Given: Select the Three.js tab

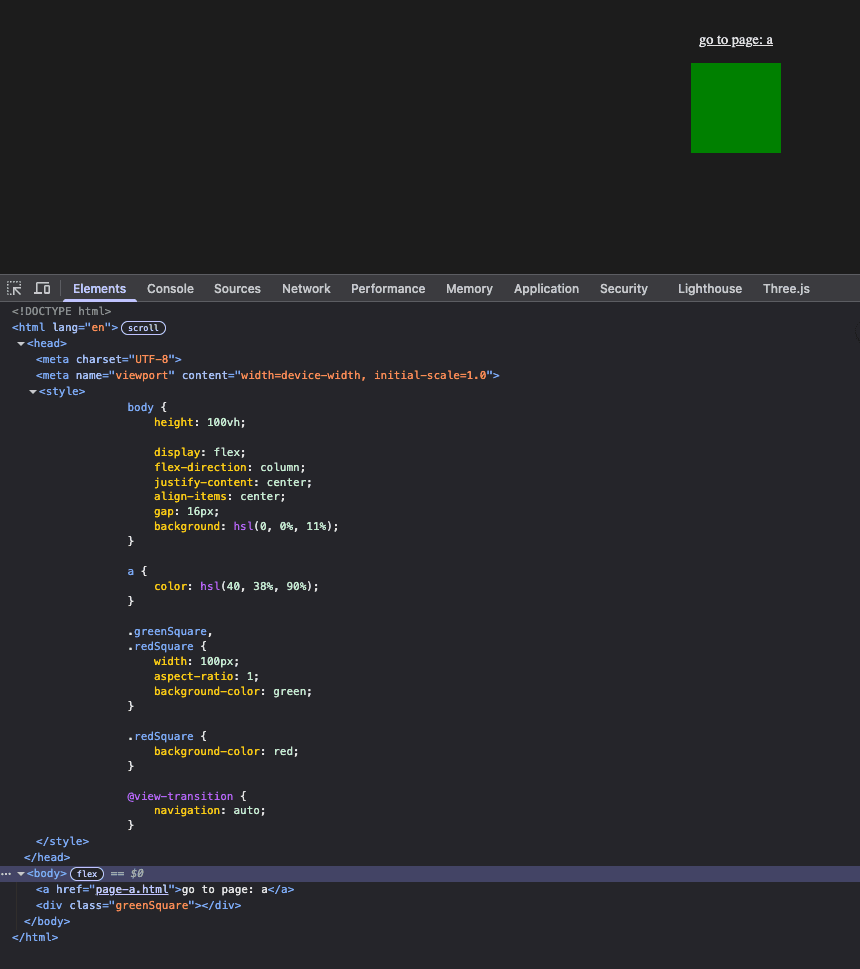Looking at the screenshot, I should 786,289.
